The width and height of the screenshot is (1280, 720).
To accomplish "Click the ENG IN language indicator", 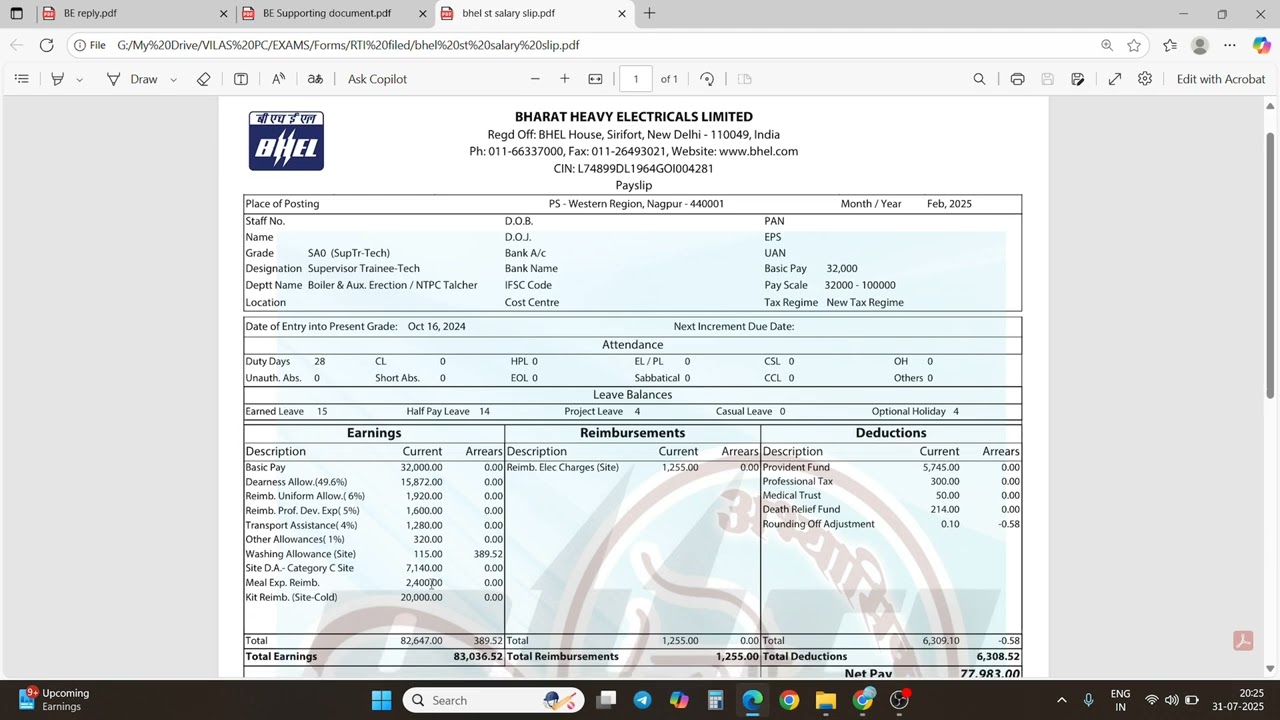I will (x=1121, y=700).
